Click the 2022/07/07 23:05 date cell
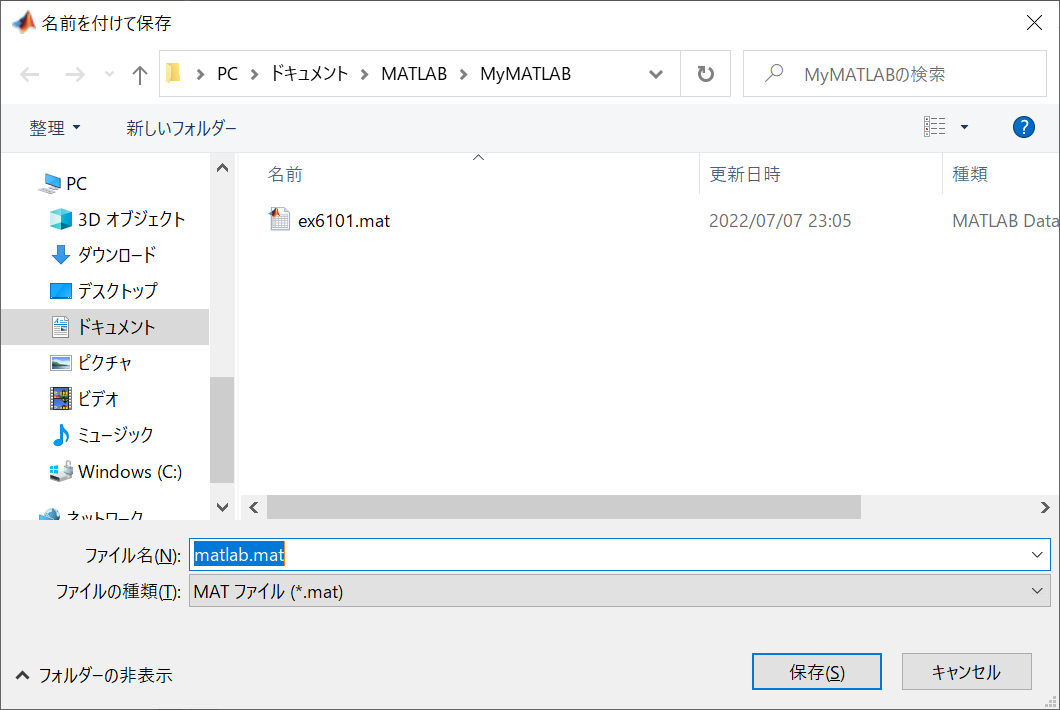Screen dimensions: 1060x710 coord(780,221)
